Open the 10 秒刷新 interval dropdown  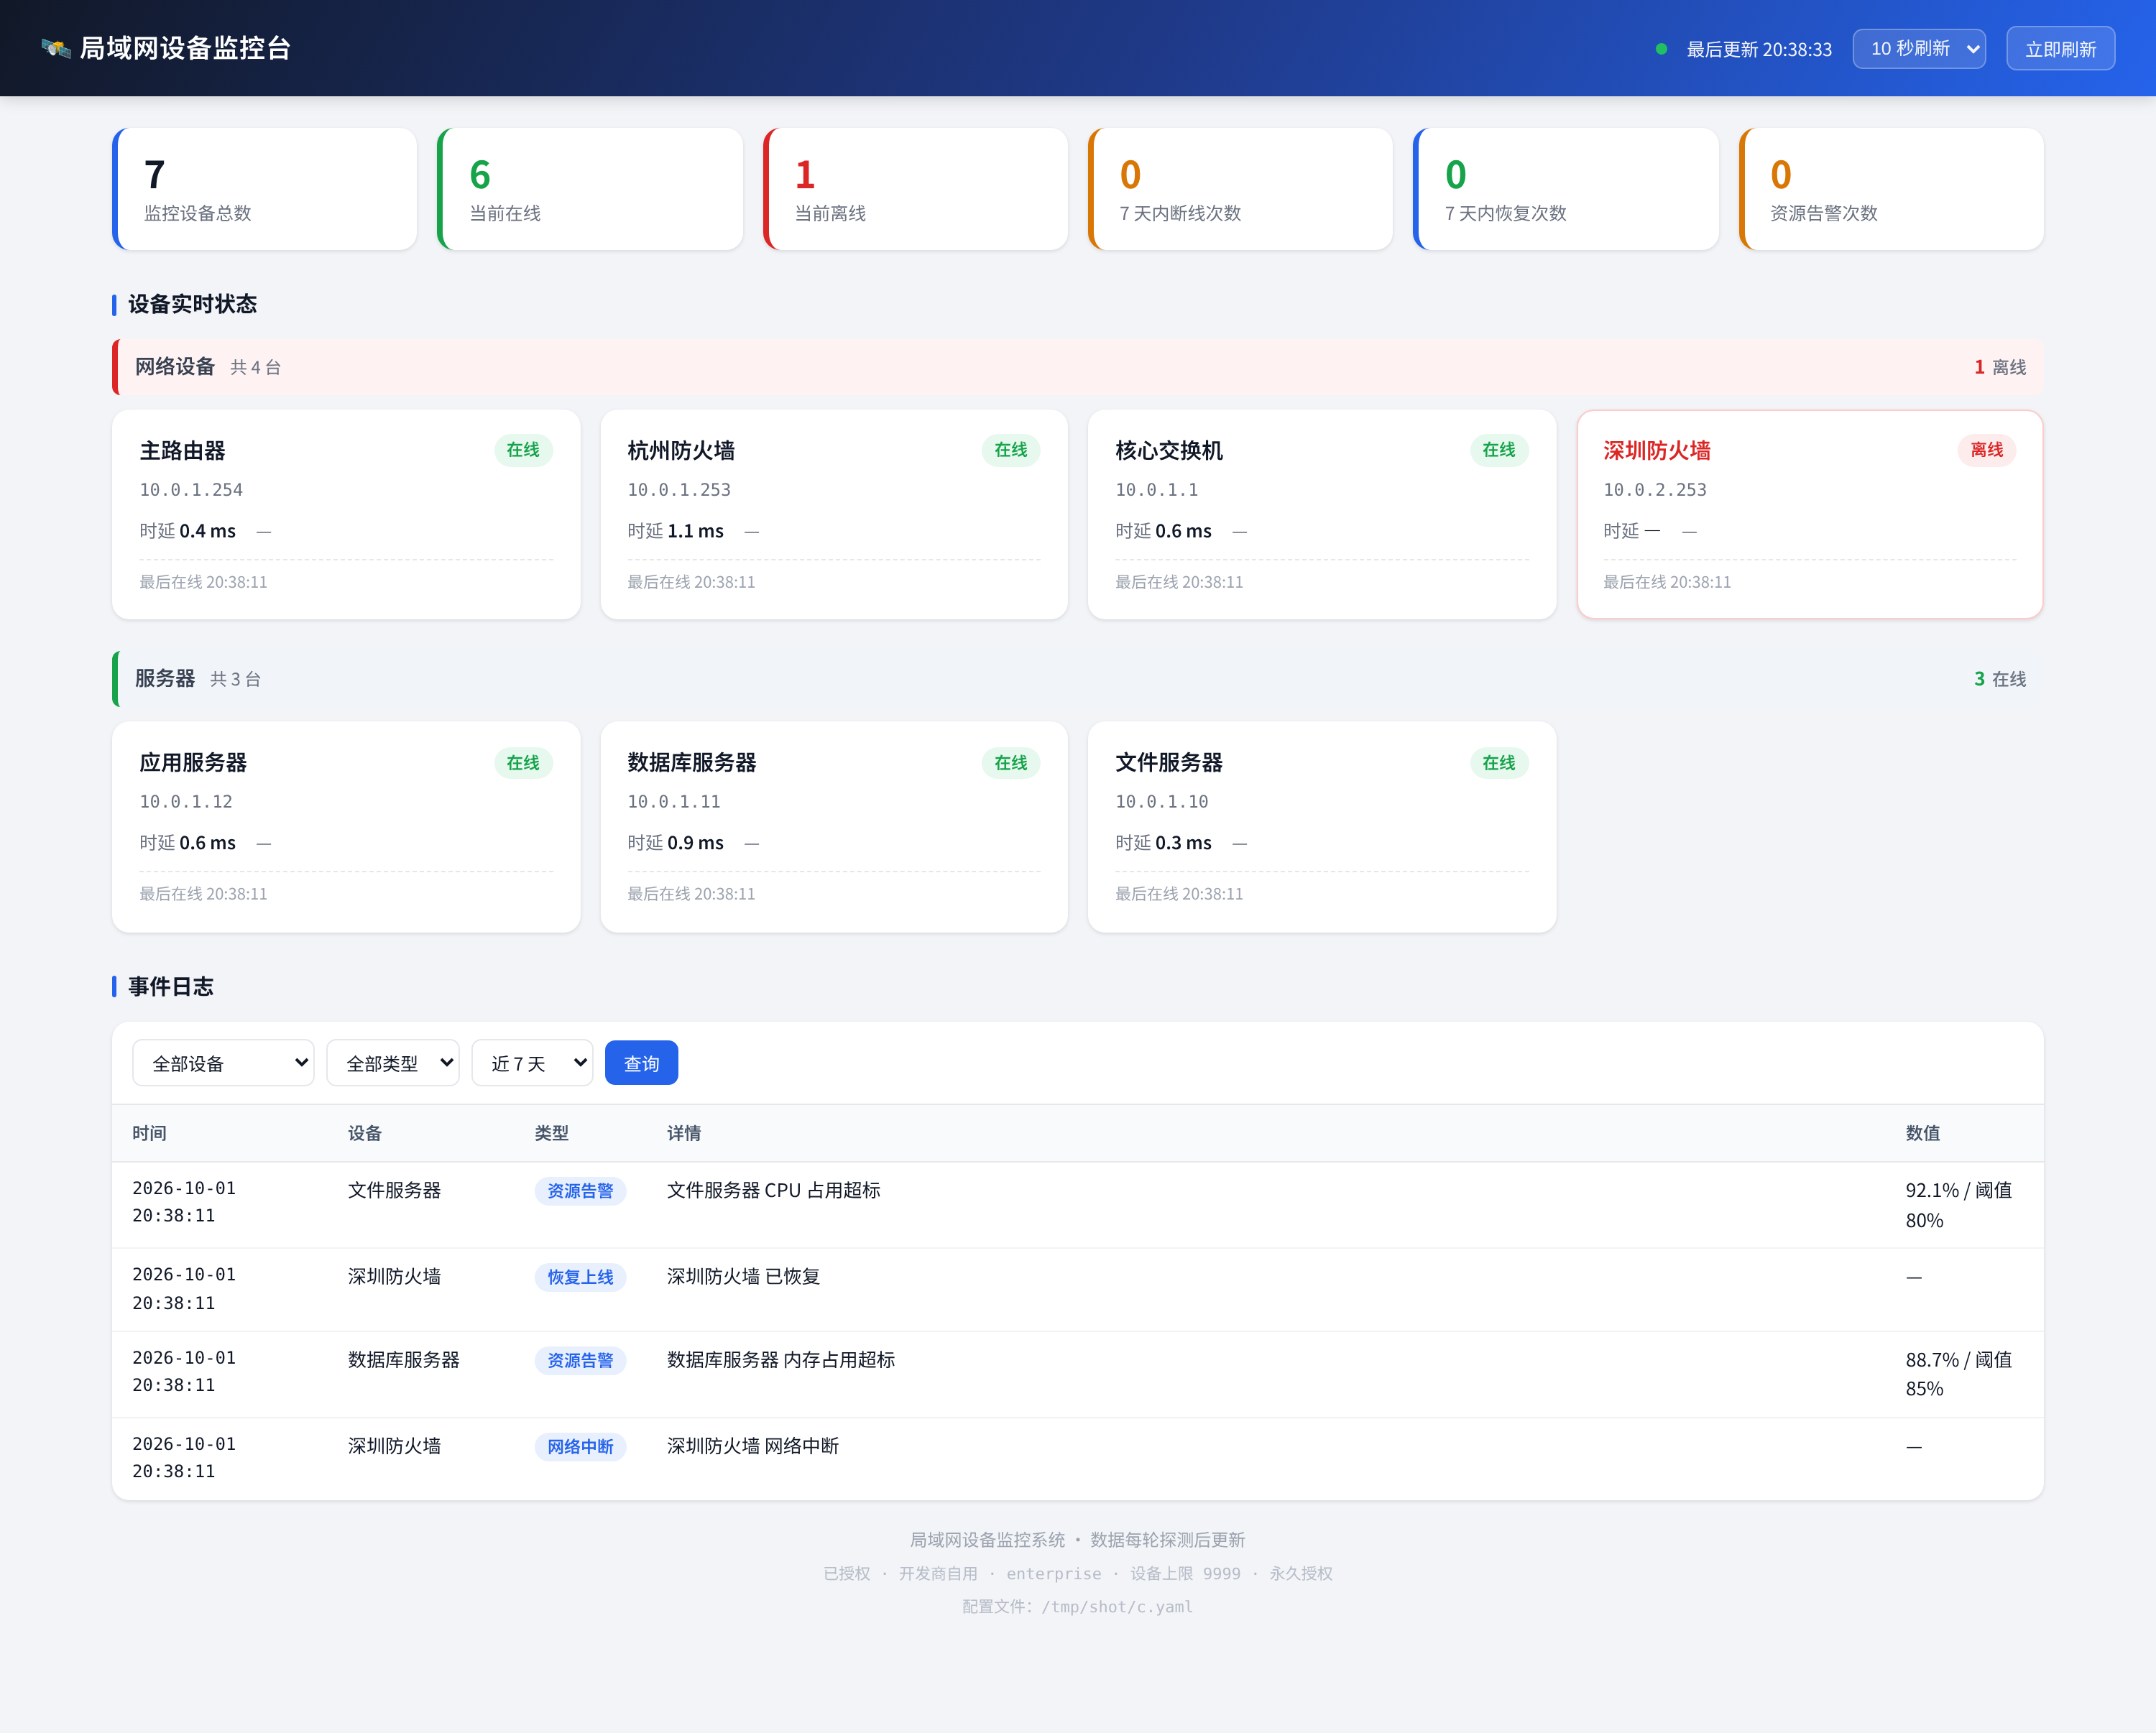[1919, 49]
